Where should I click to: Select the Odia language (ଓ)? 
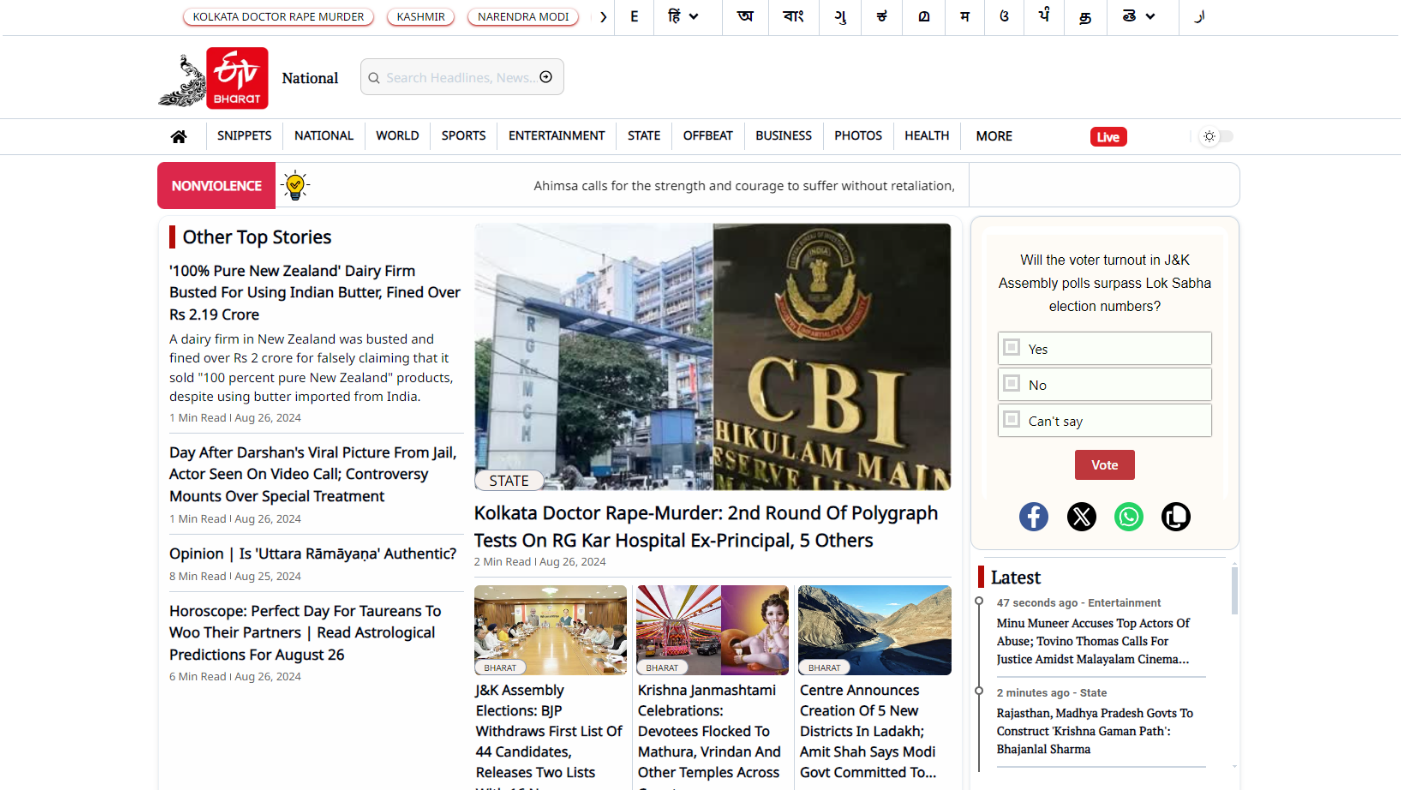click(1004, 17)
